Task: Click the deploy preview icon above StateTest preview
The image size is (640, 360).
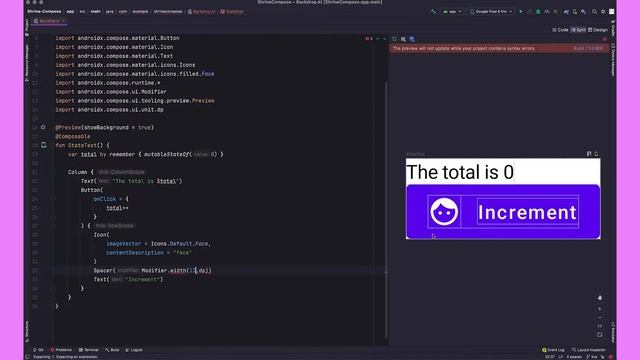Action: [589, 154]
